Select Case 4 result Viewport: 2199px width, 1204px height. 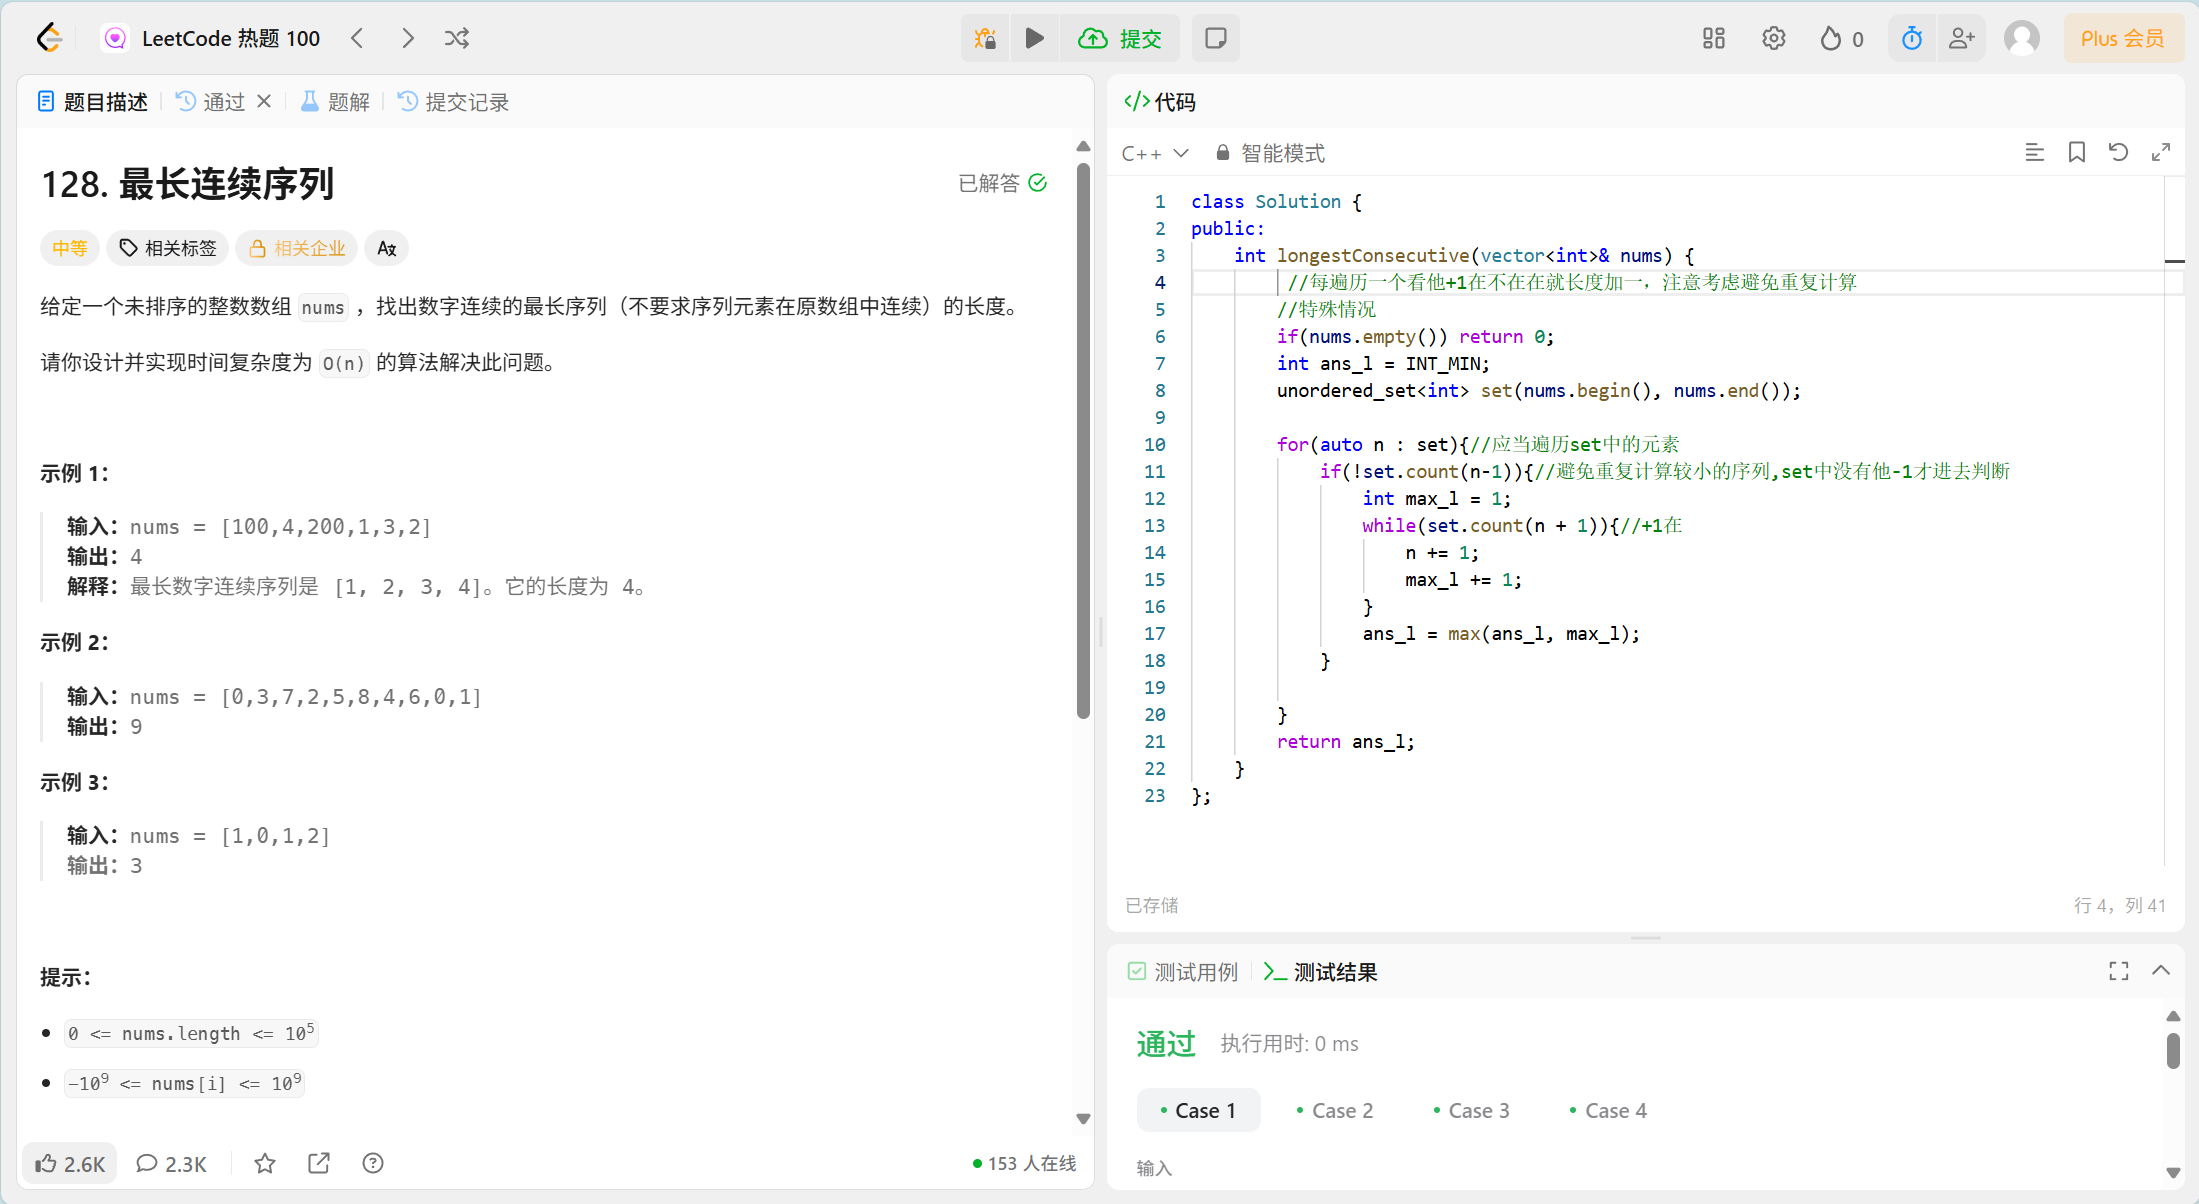point(1609,1110)
